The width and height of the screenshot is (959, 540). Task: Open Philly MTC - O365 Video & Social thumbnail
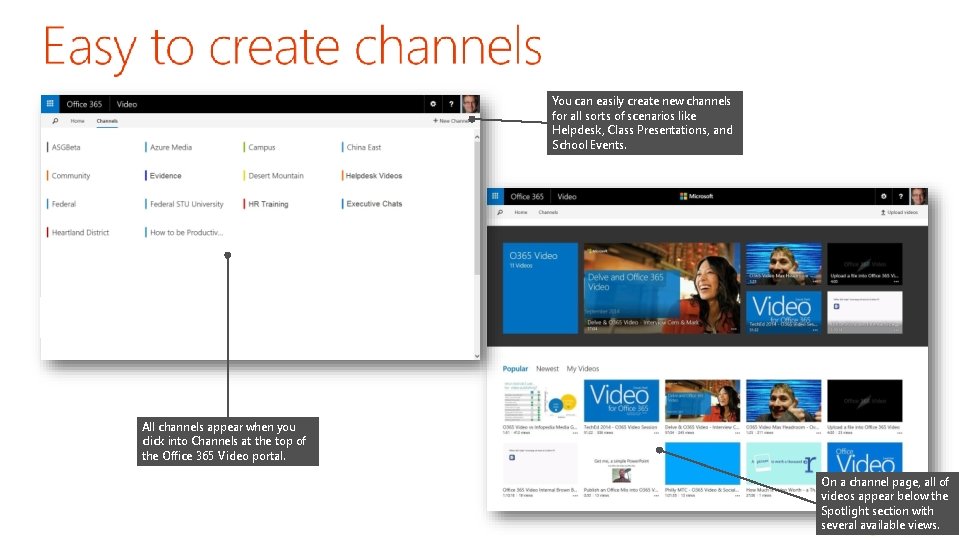(702, 464)
